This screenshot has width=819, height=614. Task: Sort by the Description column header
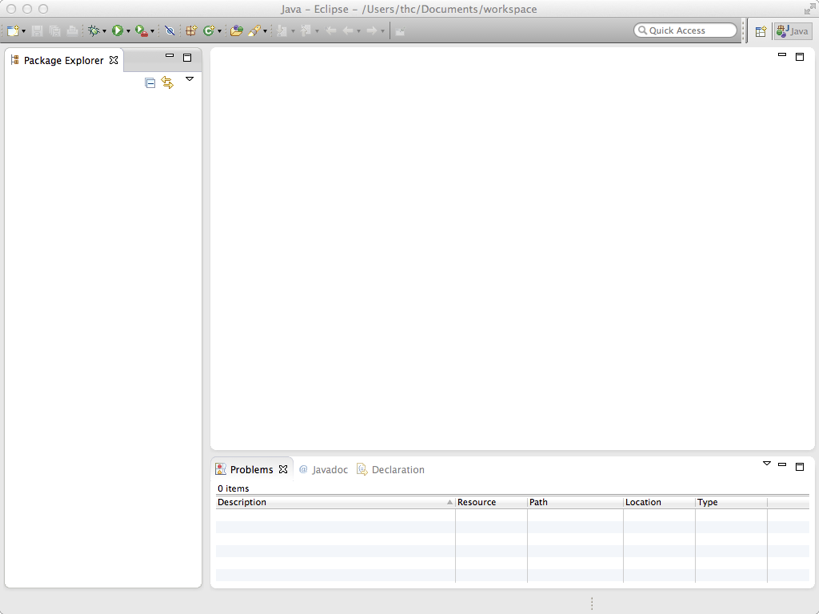(x=335, y=502)
